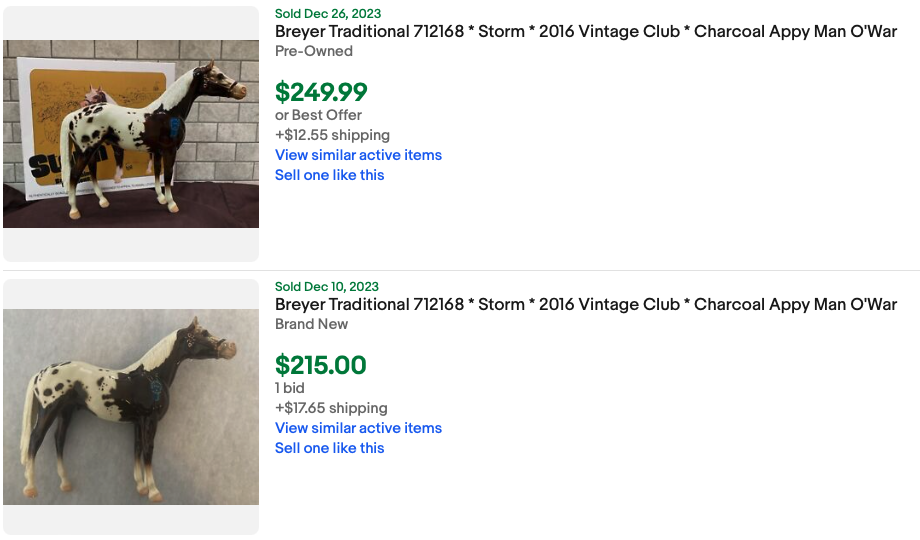This screenshot has width=920, height=540.
Task: Open the Pre-Owned Breyer Storm listing title
Action: [x=586, y=32]
